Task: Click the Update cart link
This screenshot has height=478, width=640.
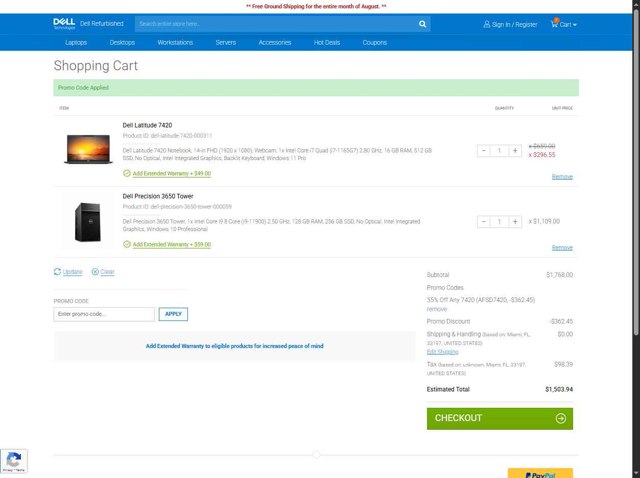Action: pyautogui.click(x=72, y=272)
